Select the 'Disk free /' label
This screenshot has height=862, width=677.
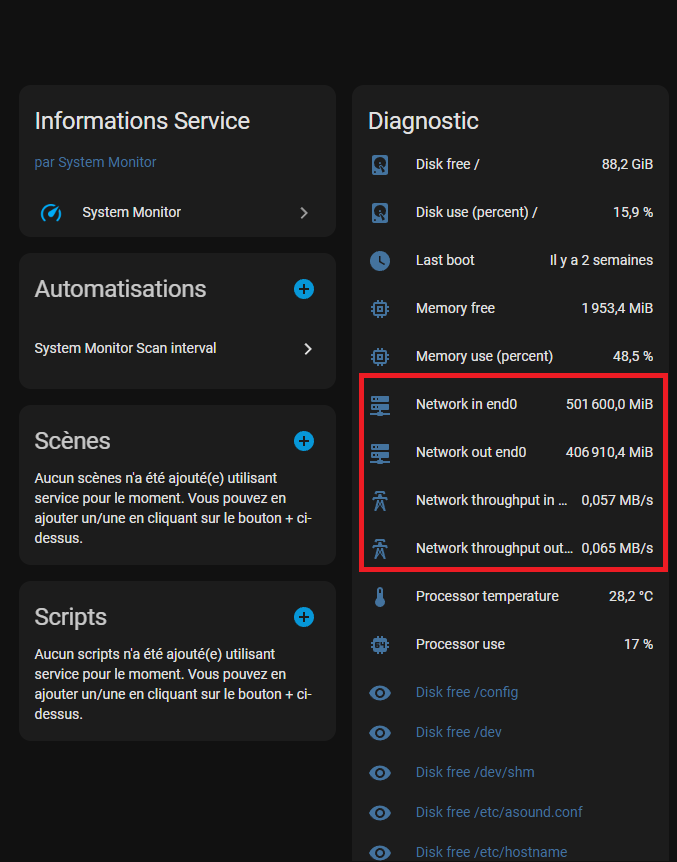coord(447,164)
